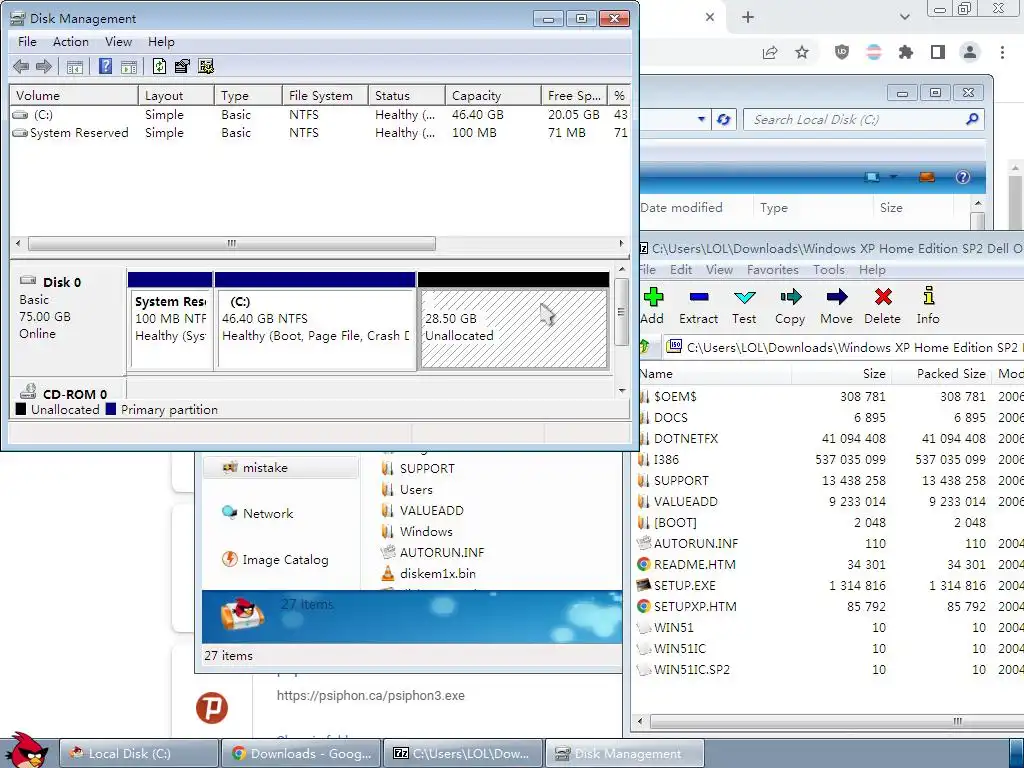This screenshot has height=768, width=1024.
Task: Click refresh button next to Explorer search
Action: click(724, 120)
